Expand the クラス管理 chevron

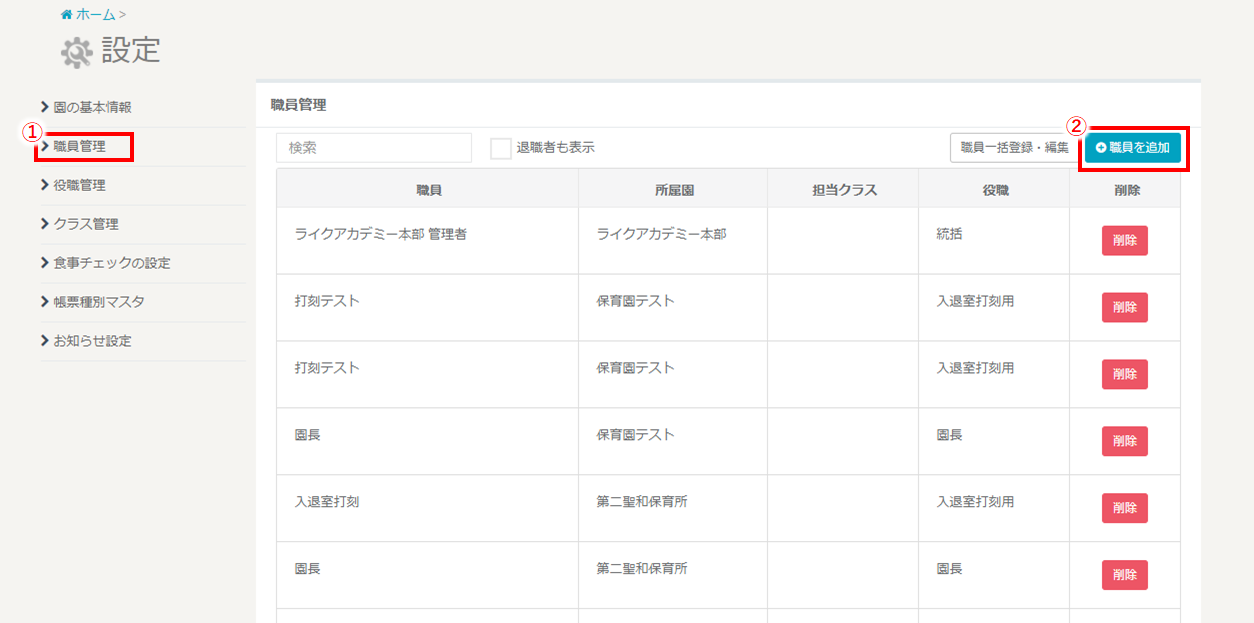(45, 224)
